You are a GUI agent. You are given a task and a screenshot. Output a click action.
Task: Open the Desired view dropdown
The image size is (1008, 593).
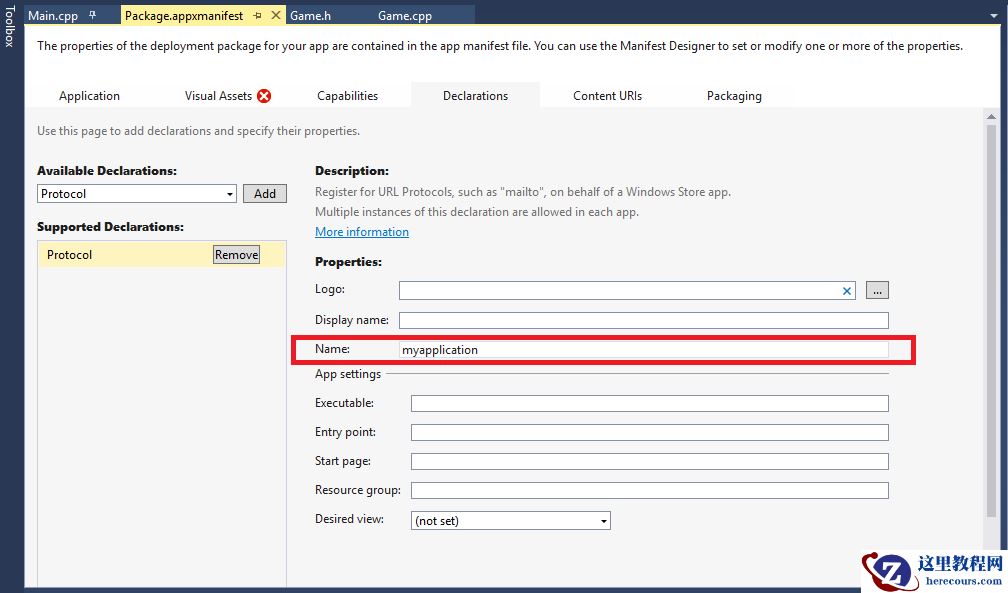(x=604, y=521)
